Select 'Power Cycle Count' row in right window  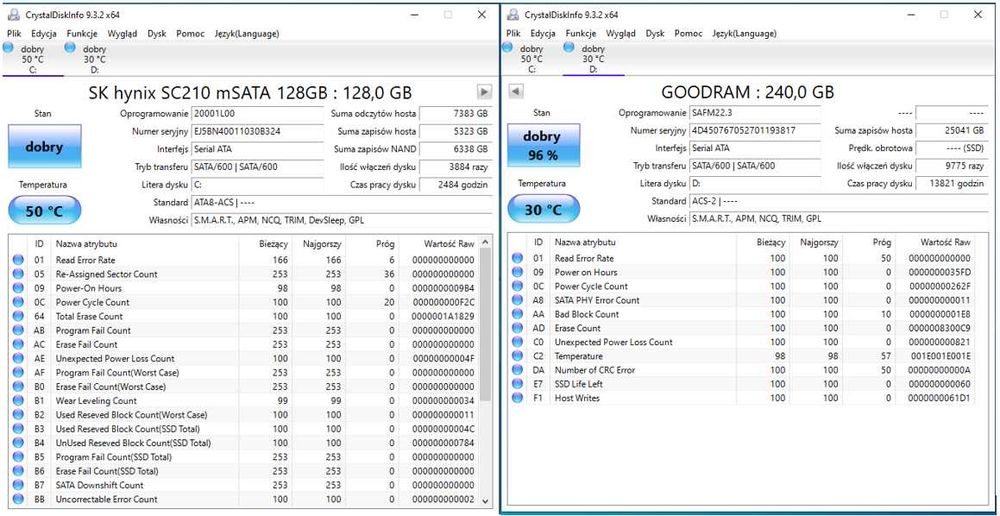[743, 286]
